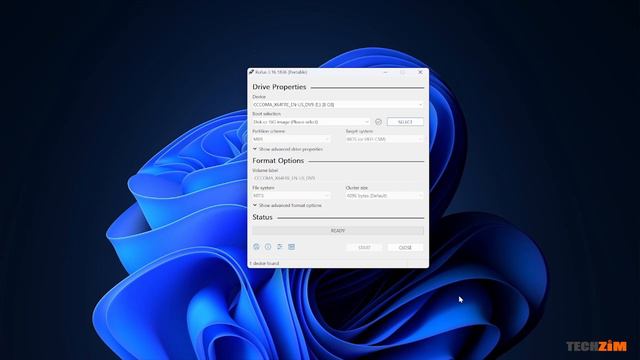The image size is (640, 360).
Task: Open the About information icon in Rufus
Action: [x=268, y=247]
